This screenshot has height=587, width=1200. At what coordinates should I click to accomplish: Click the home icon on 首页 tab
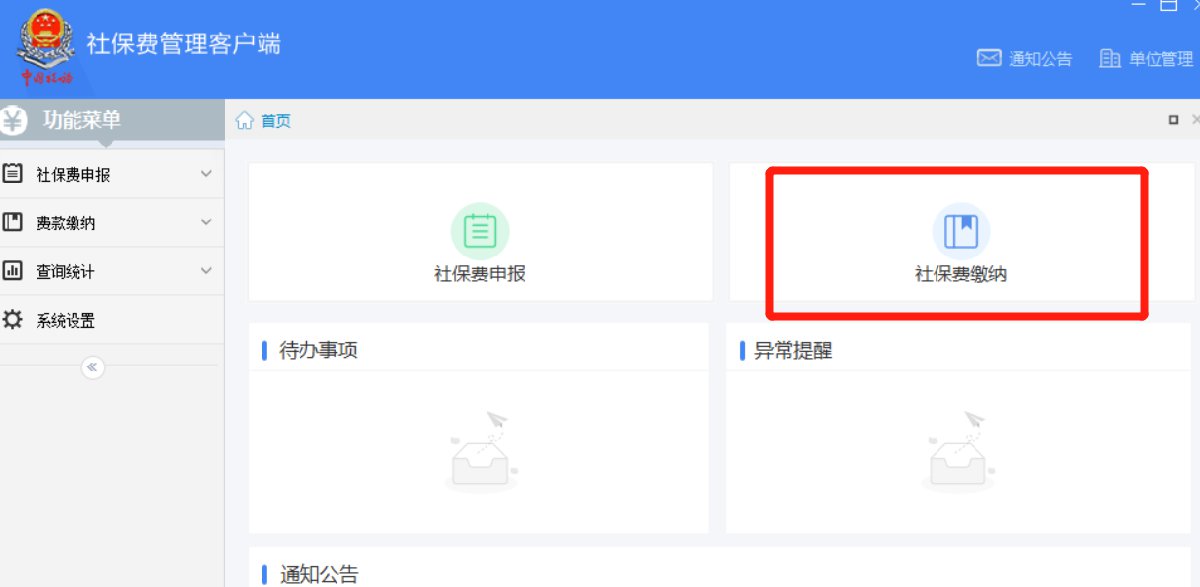click(x=244, y=121)
